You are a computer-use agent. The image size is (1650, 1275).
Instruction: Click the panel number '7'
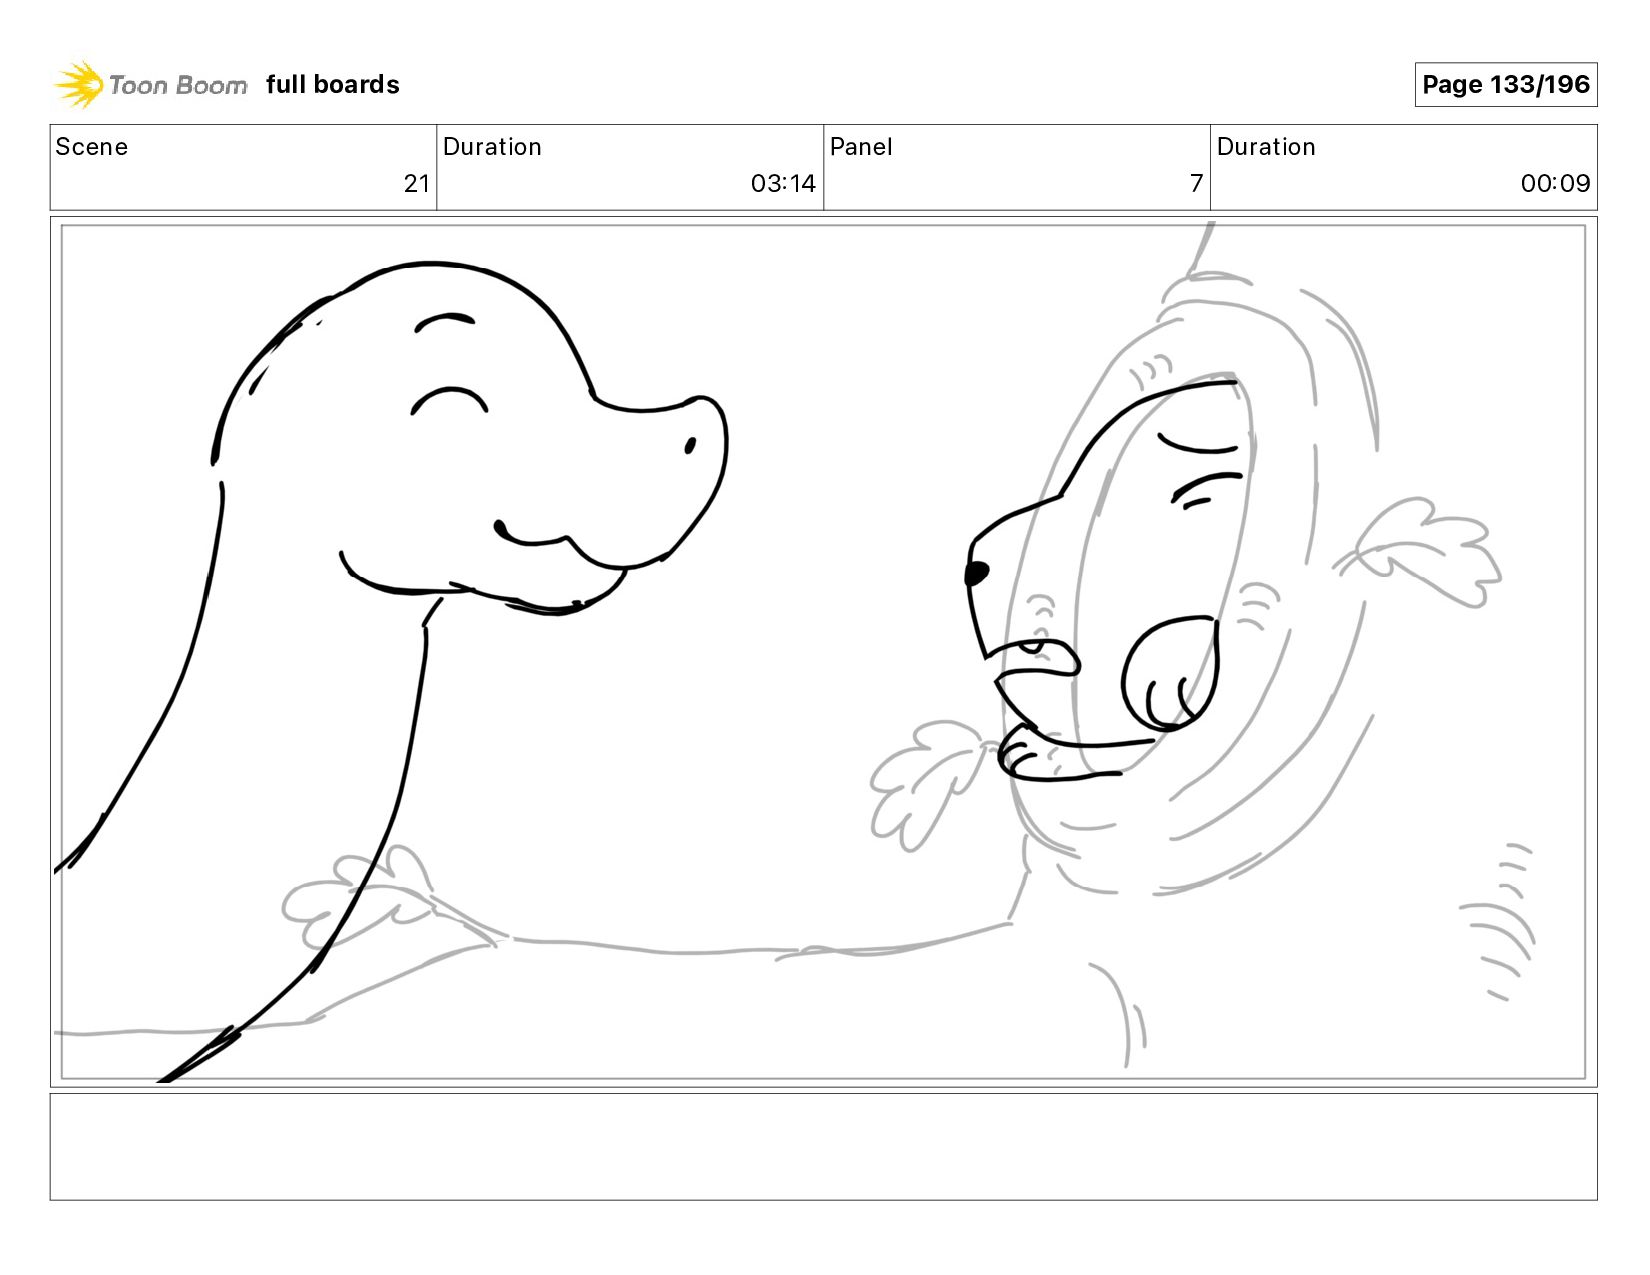pos(1196,184)
